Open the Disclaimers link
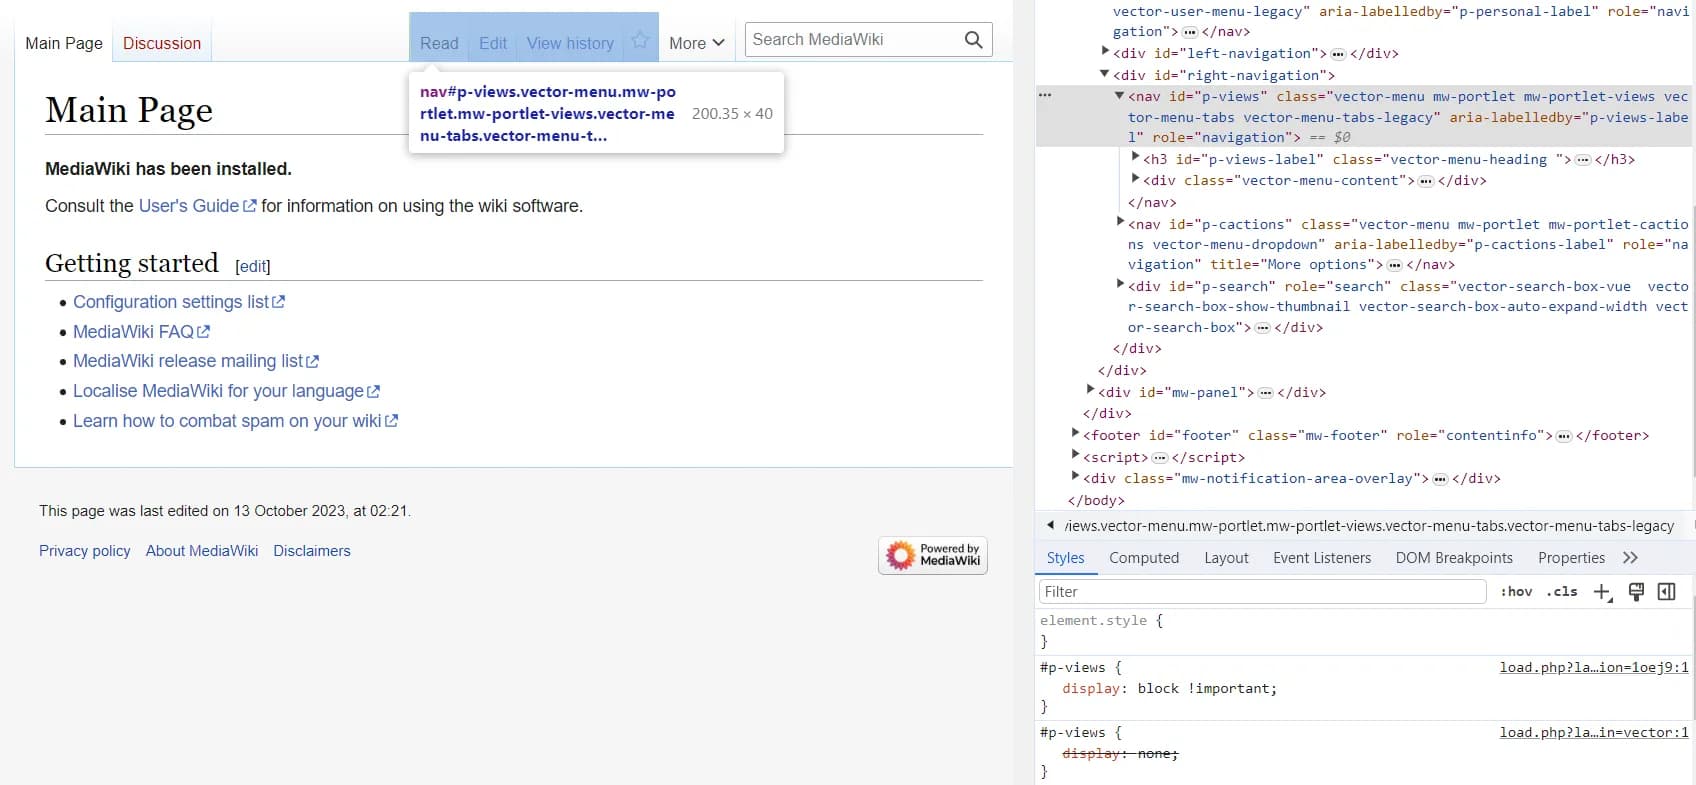The height and width of the screenshot is (785, 1696). (x=312, y=551)
